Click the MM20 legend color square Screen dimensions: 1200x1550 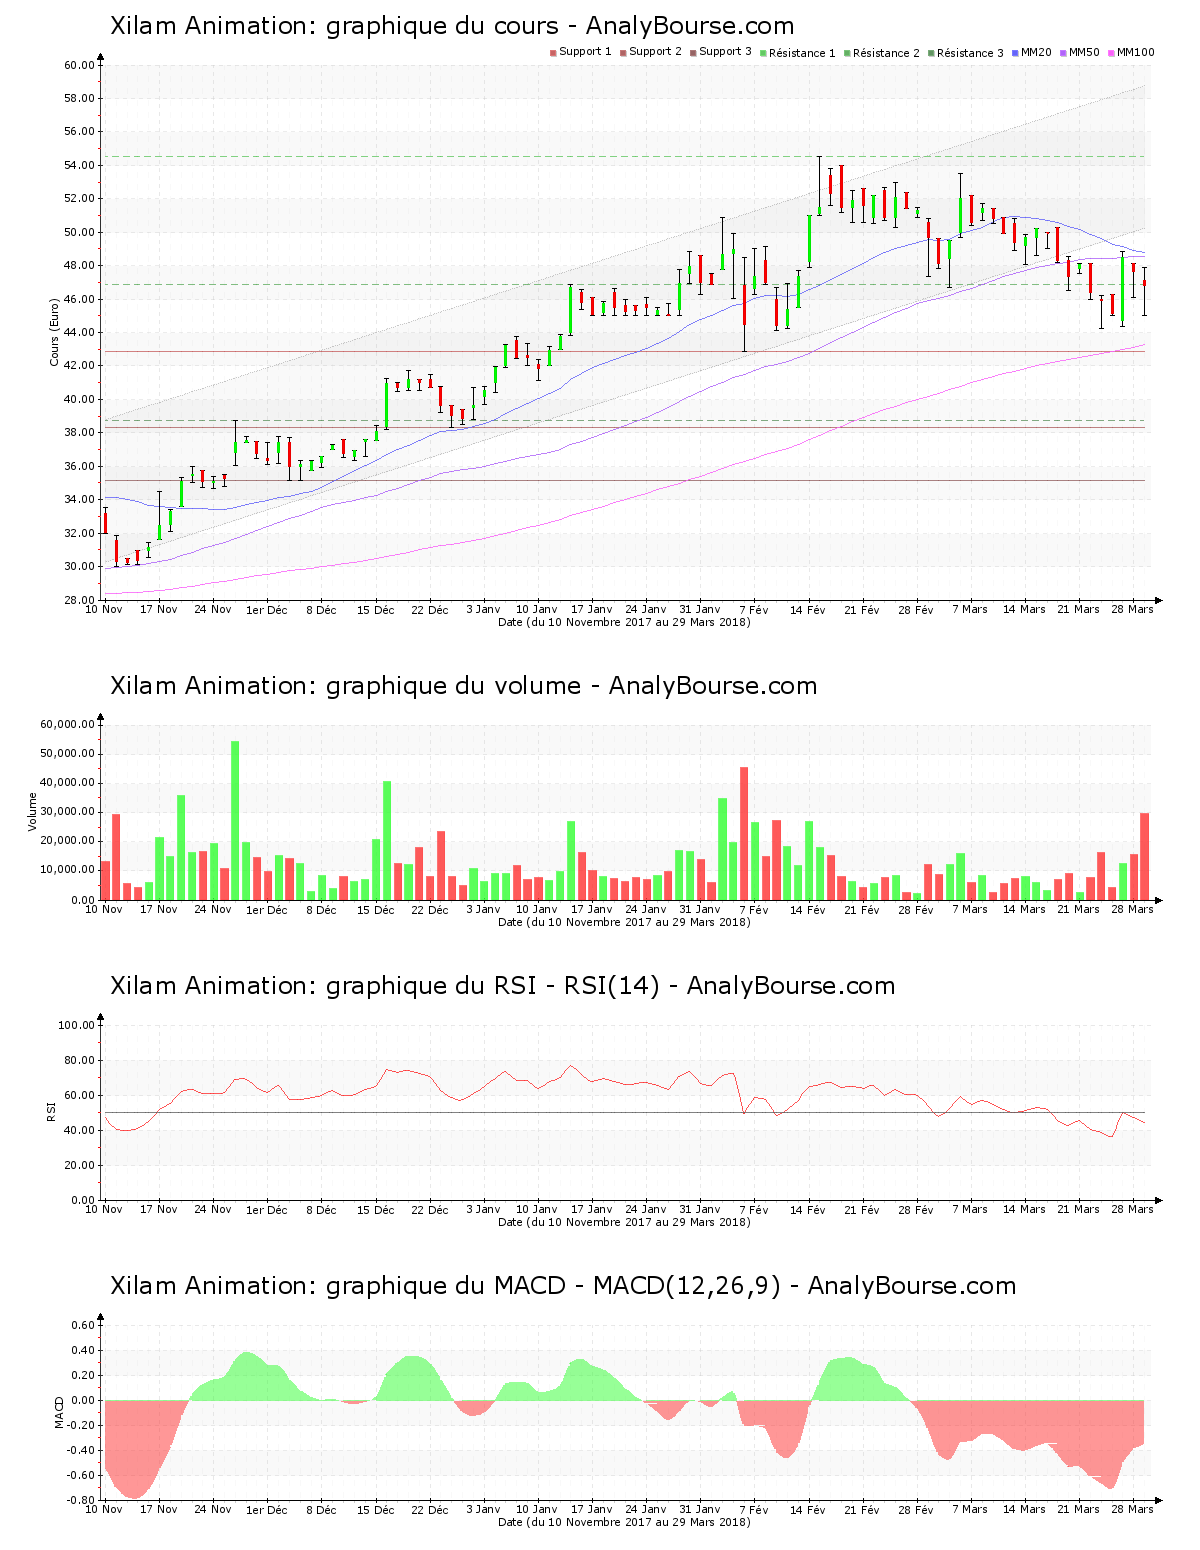tap(1015, 53)
